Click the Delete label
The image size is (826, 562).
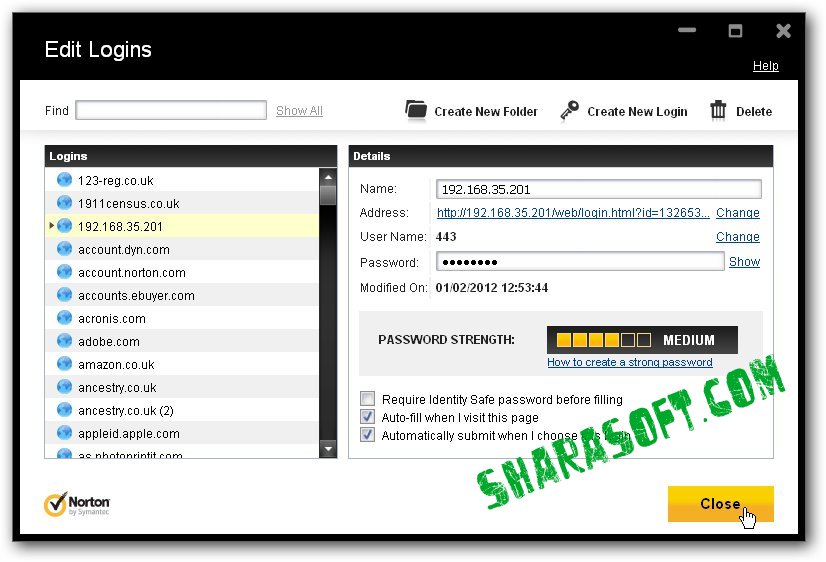point(754,112)
